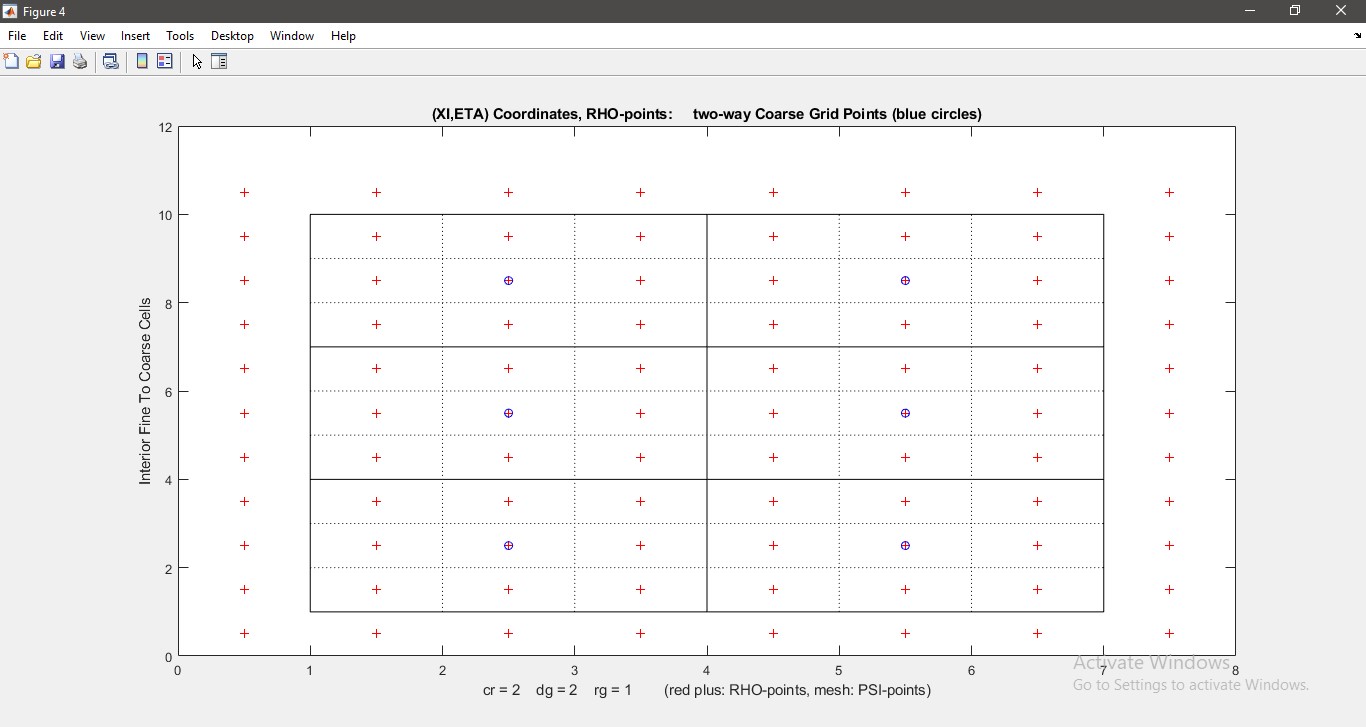
Task: Open the Help menu
Action: pyautogui.click(x=343, y=36)
